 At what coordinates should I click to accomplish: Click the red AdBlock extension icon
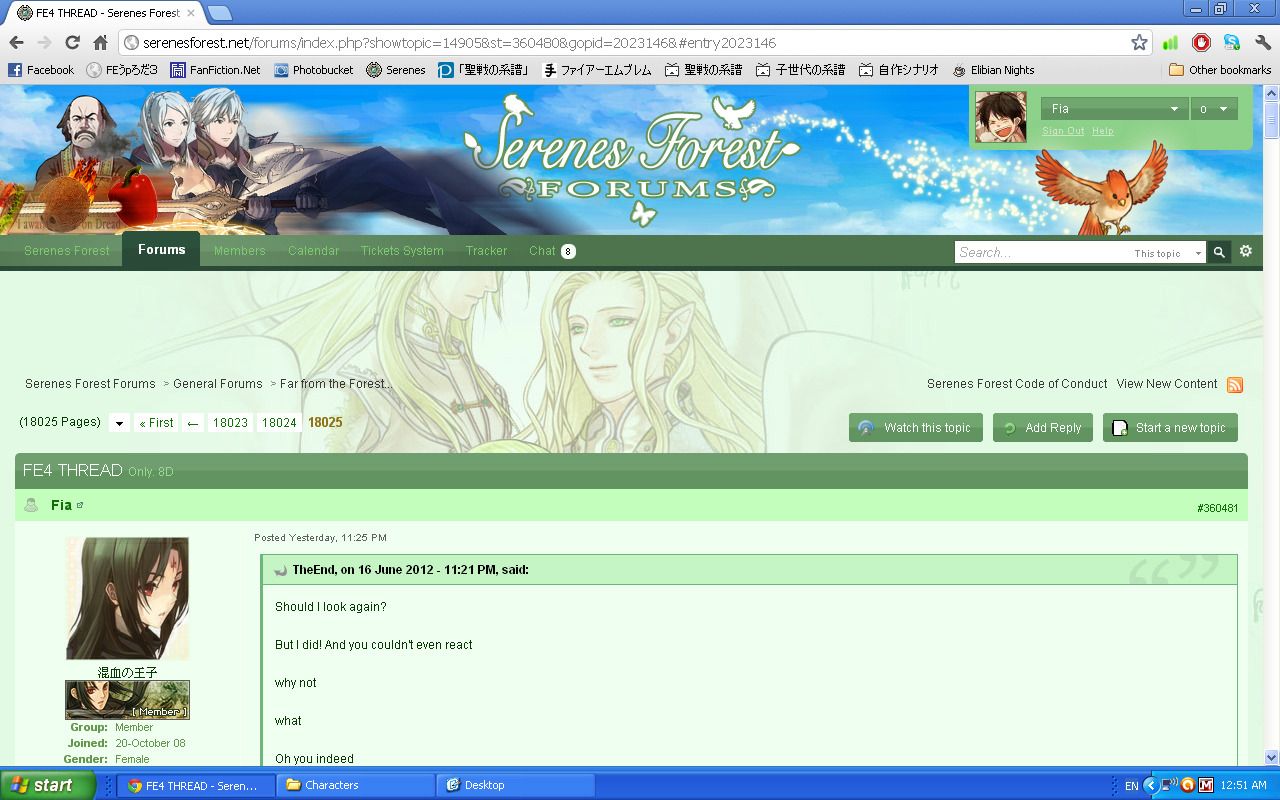[x=1201, y=42]
